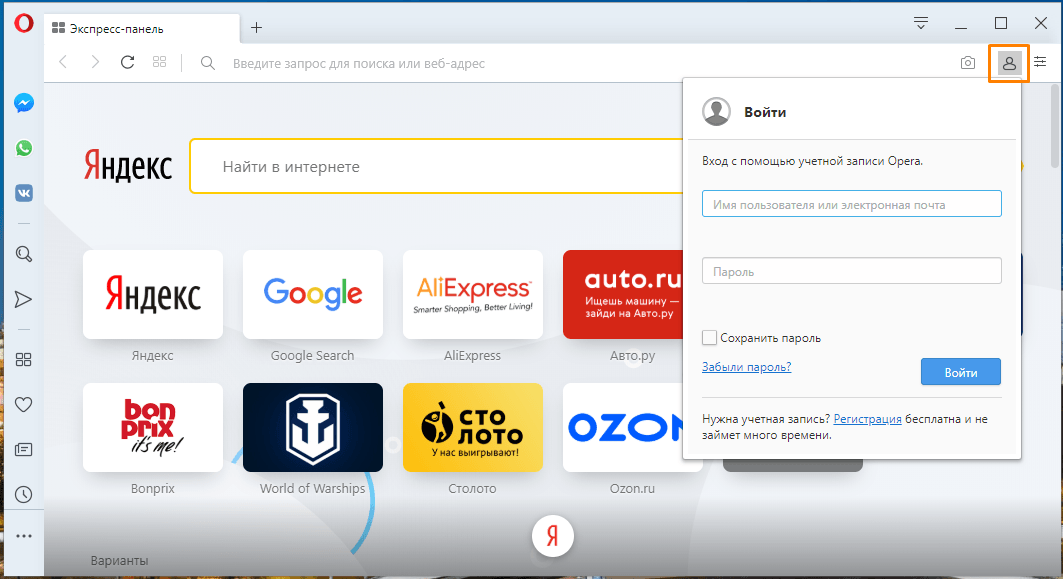Screen dimensions: 1063x579
Task: Open Speed Dial grid icon in sidebar
Action: pyautogui.click(x=24, y=359)
